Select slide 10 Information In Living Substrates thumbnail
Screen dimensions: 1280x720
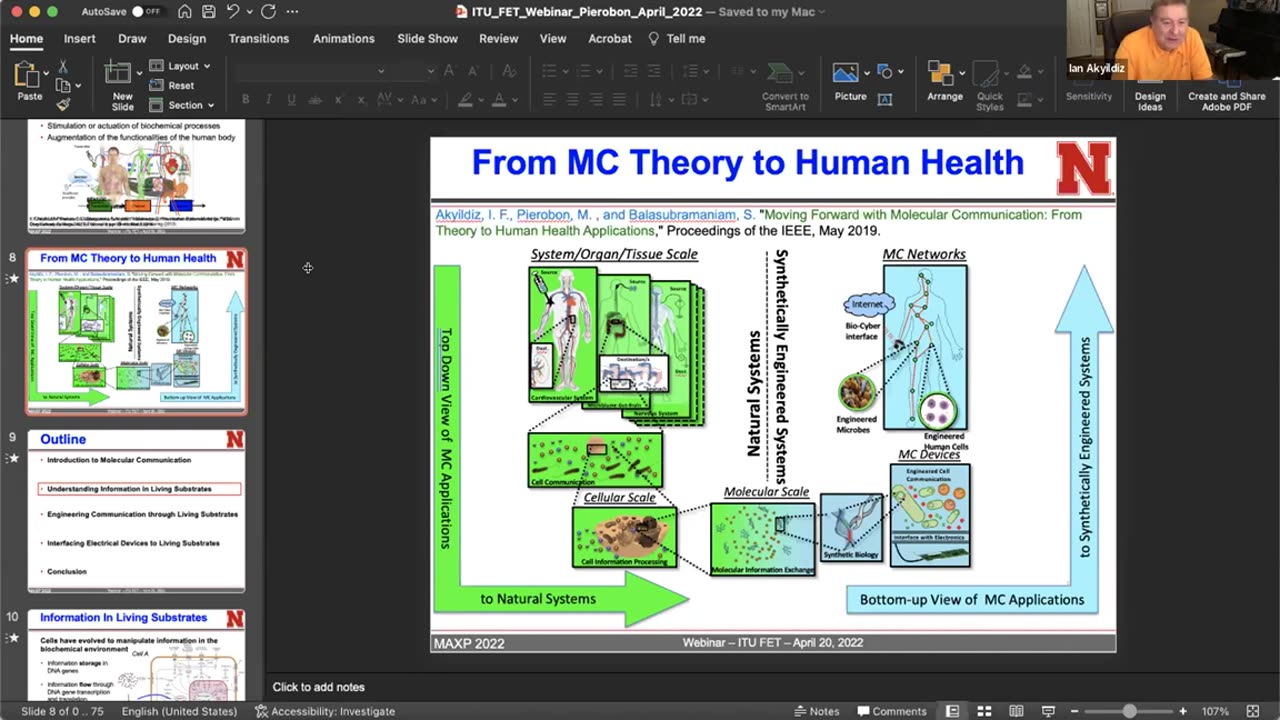point(136,655)
